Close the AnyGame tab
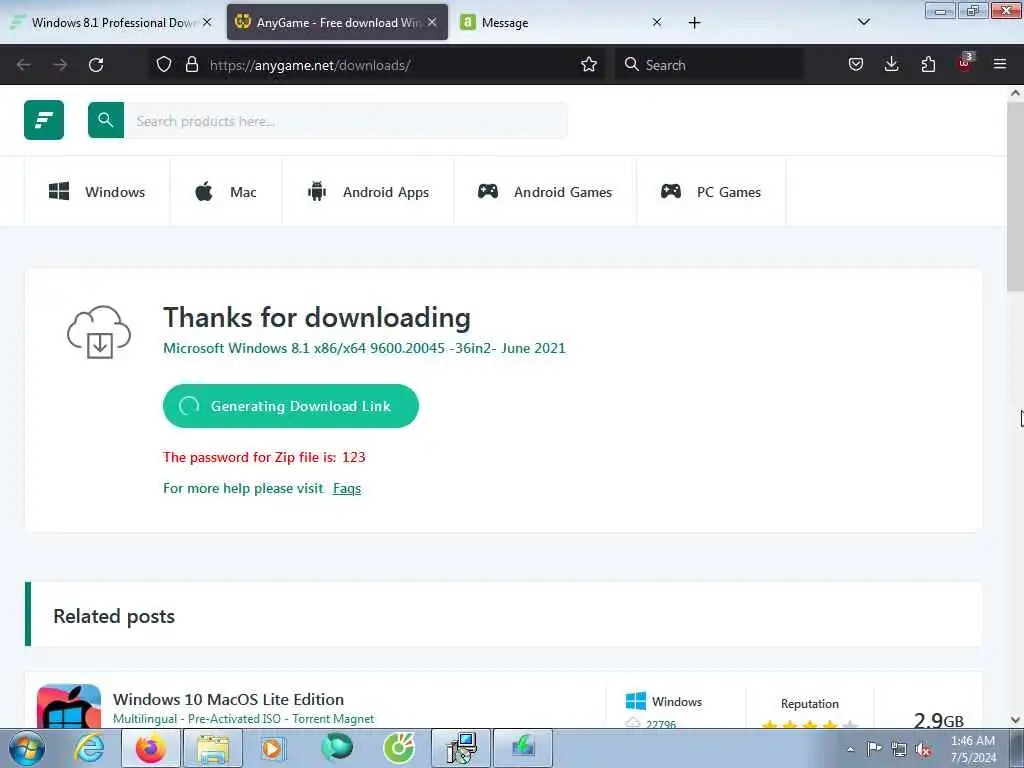Viewport: 1024px width, 768px height. click(432, 22)
